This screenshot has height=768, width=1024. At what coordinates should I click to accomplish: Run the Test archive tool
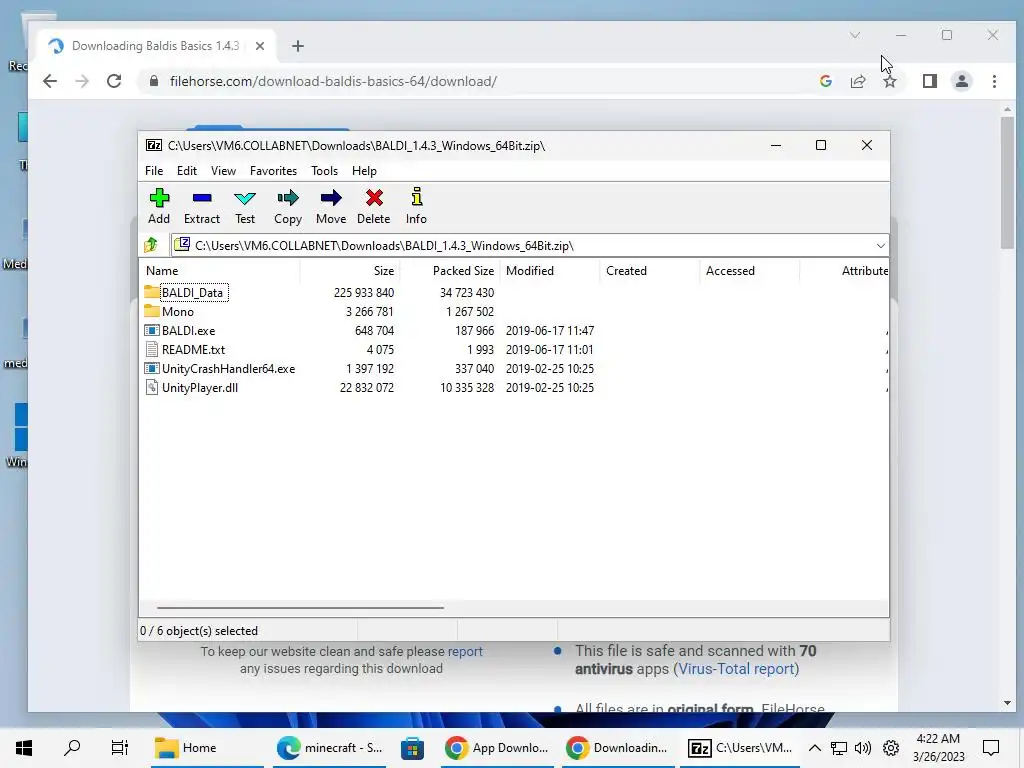[x=245, y=206]
